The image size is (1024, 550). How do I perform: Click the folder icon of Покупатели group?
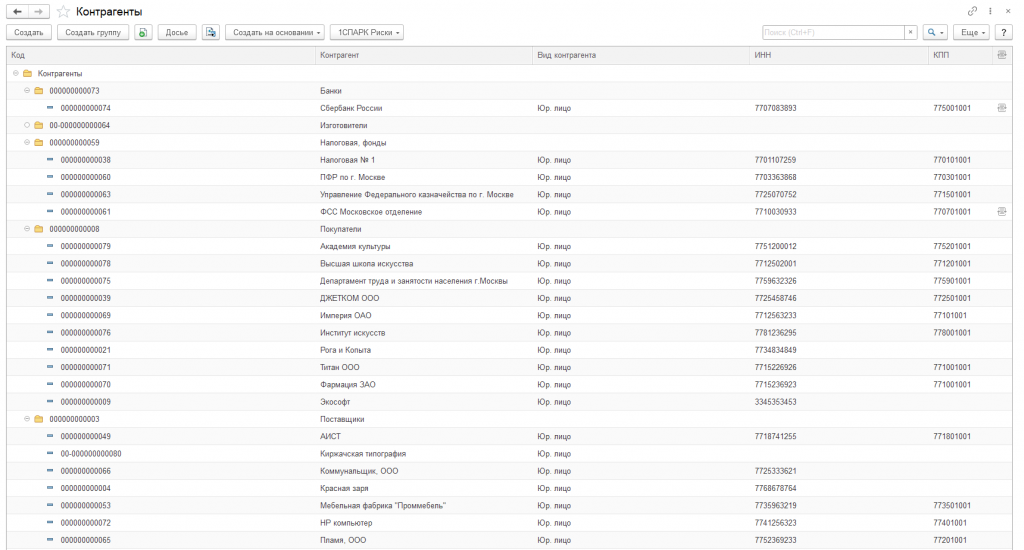tap(39, 229)
